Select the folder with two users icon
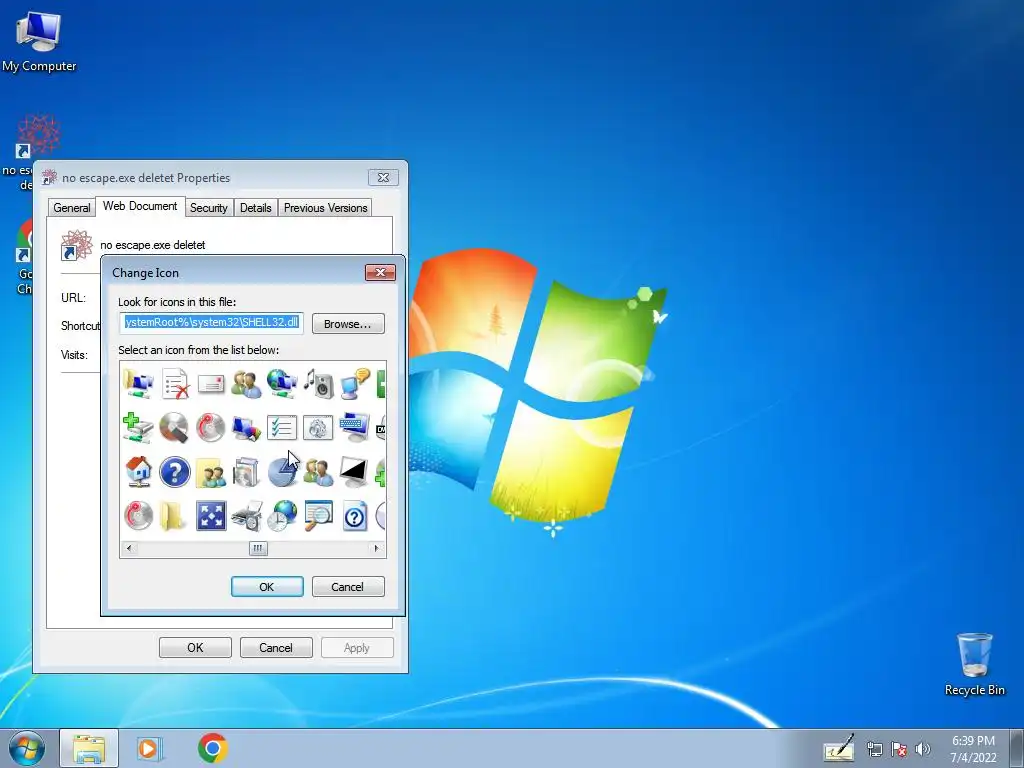Viewport: 1024px width, 768px height. point(210,472)
